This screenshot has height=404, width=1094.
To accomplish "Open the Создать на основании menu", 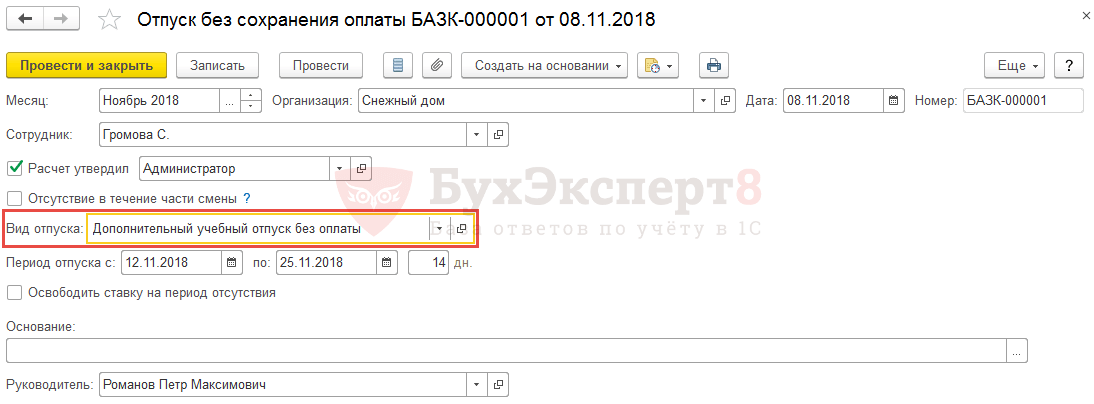I will 544,66.
